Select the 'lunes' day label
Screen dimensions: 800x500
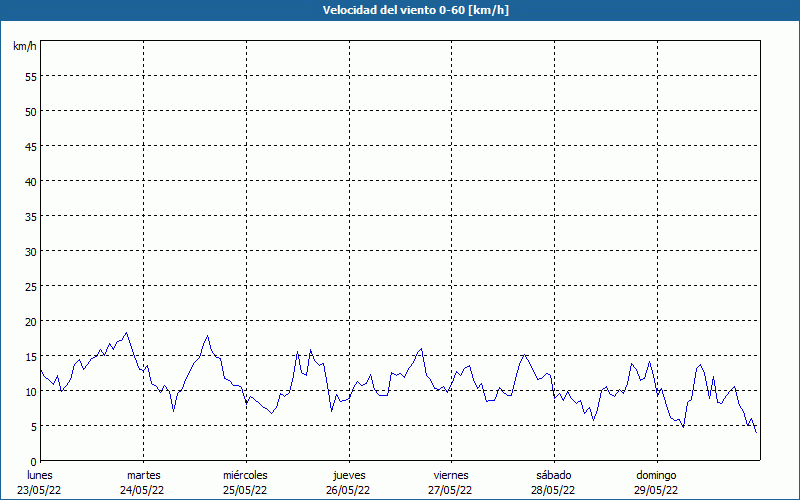40,475
